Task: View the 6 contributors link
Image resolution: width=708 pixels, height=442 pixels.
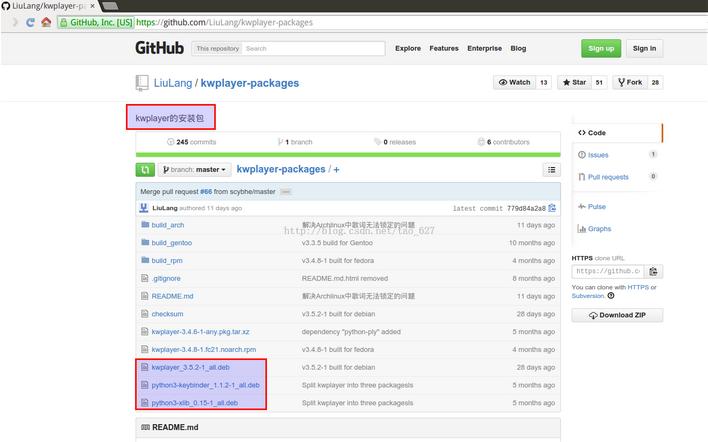Action: [503, 142]
